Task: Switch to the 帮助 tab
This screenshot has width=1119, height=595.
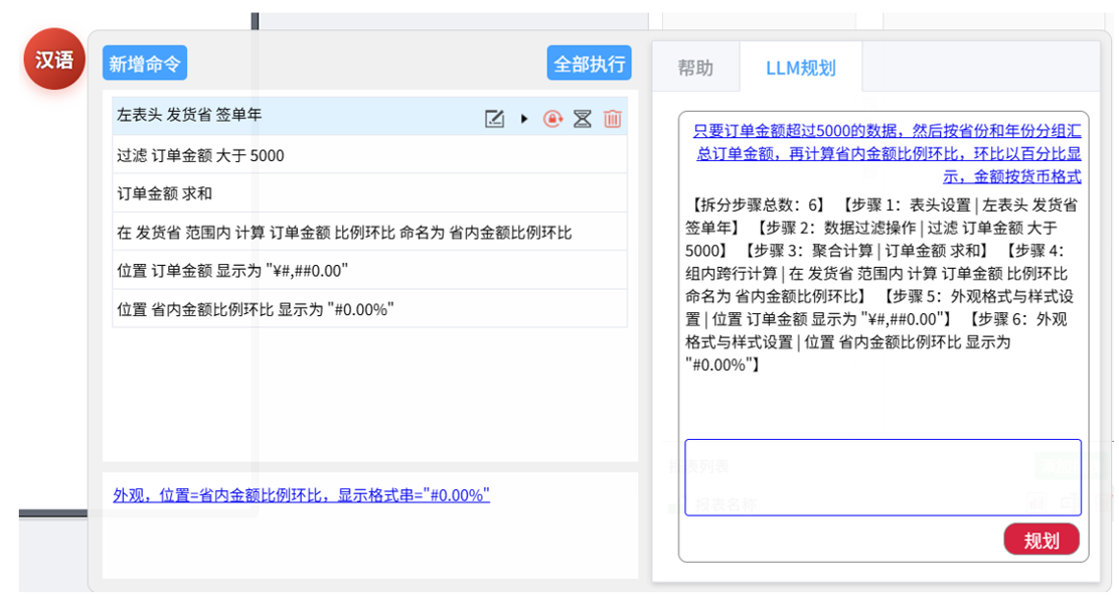Action: (x=695, y=68)
